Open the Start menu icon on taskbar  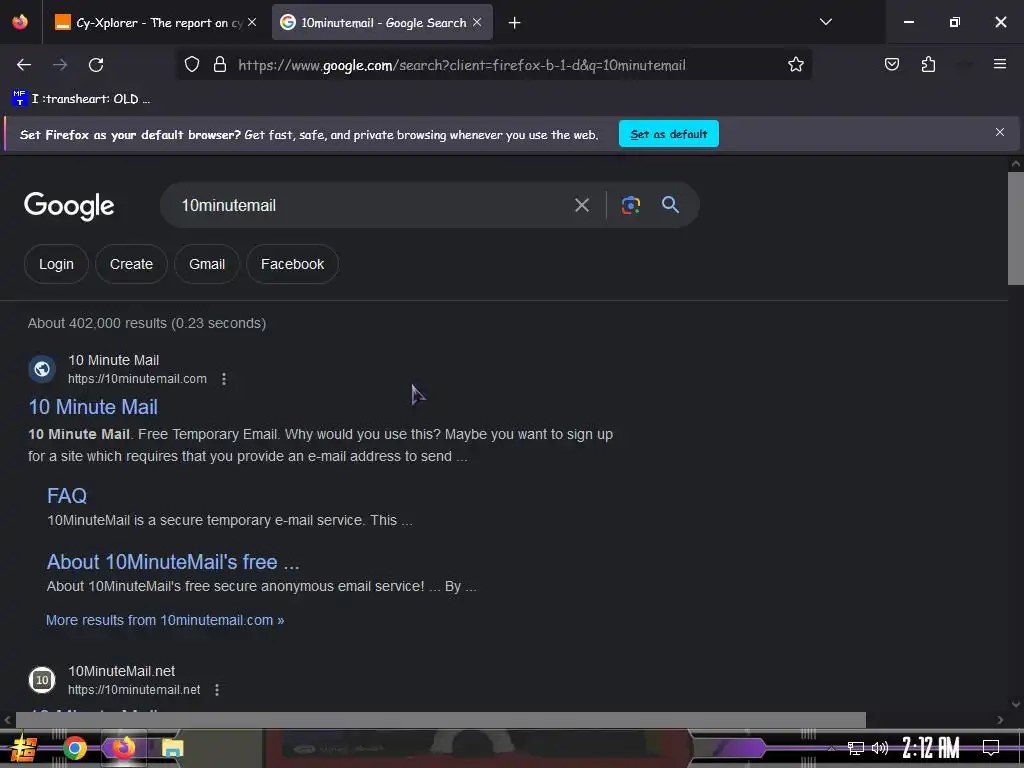tap(24, 748)
